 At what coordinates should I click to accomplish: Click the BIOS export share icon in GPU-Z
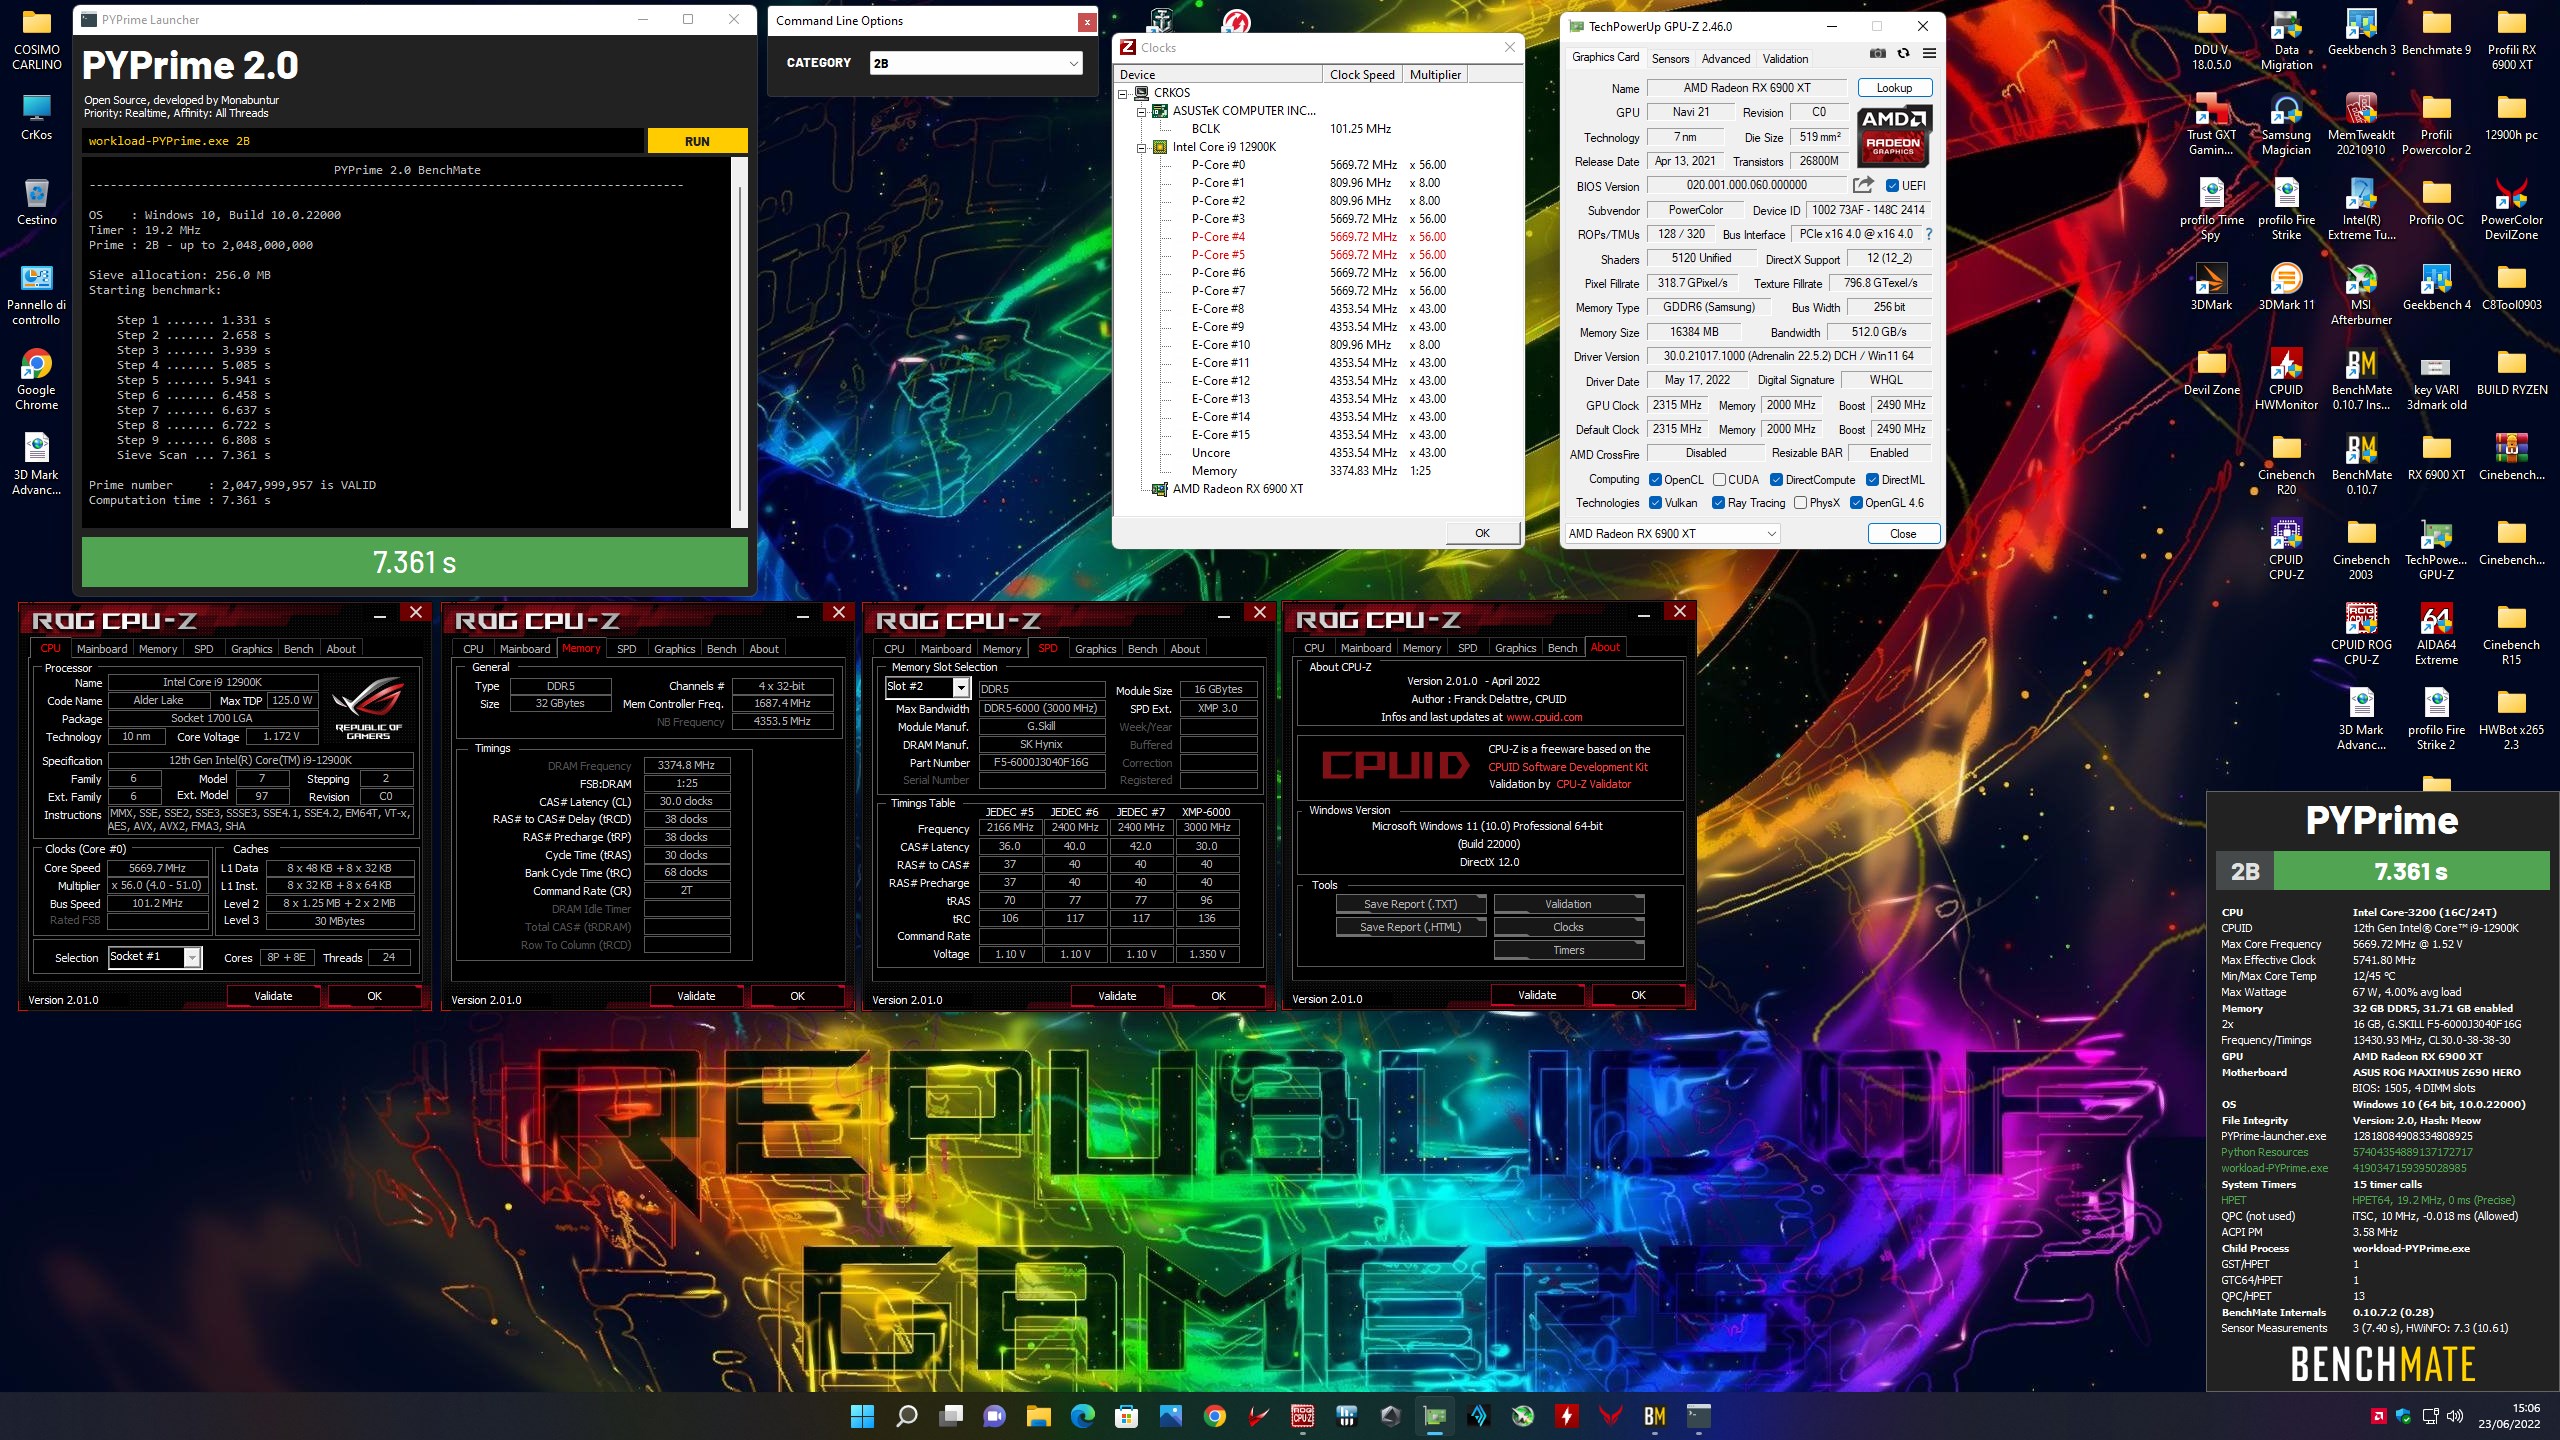coord(1862,185)
